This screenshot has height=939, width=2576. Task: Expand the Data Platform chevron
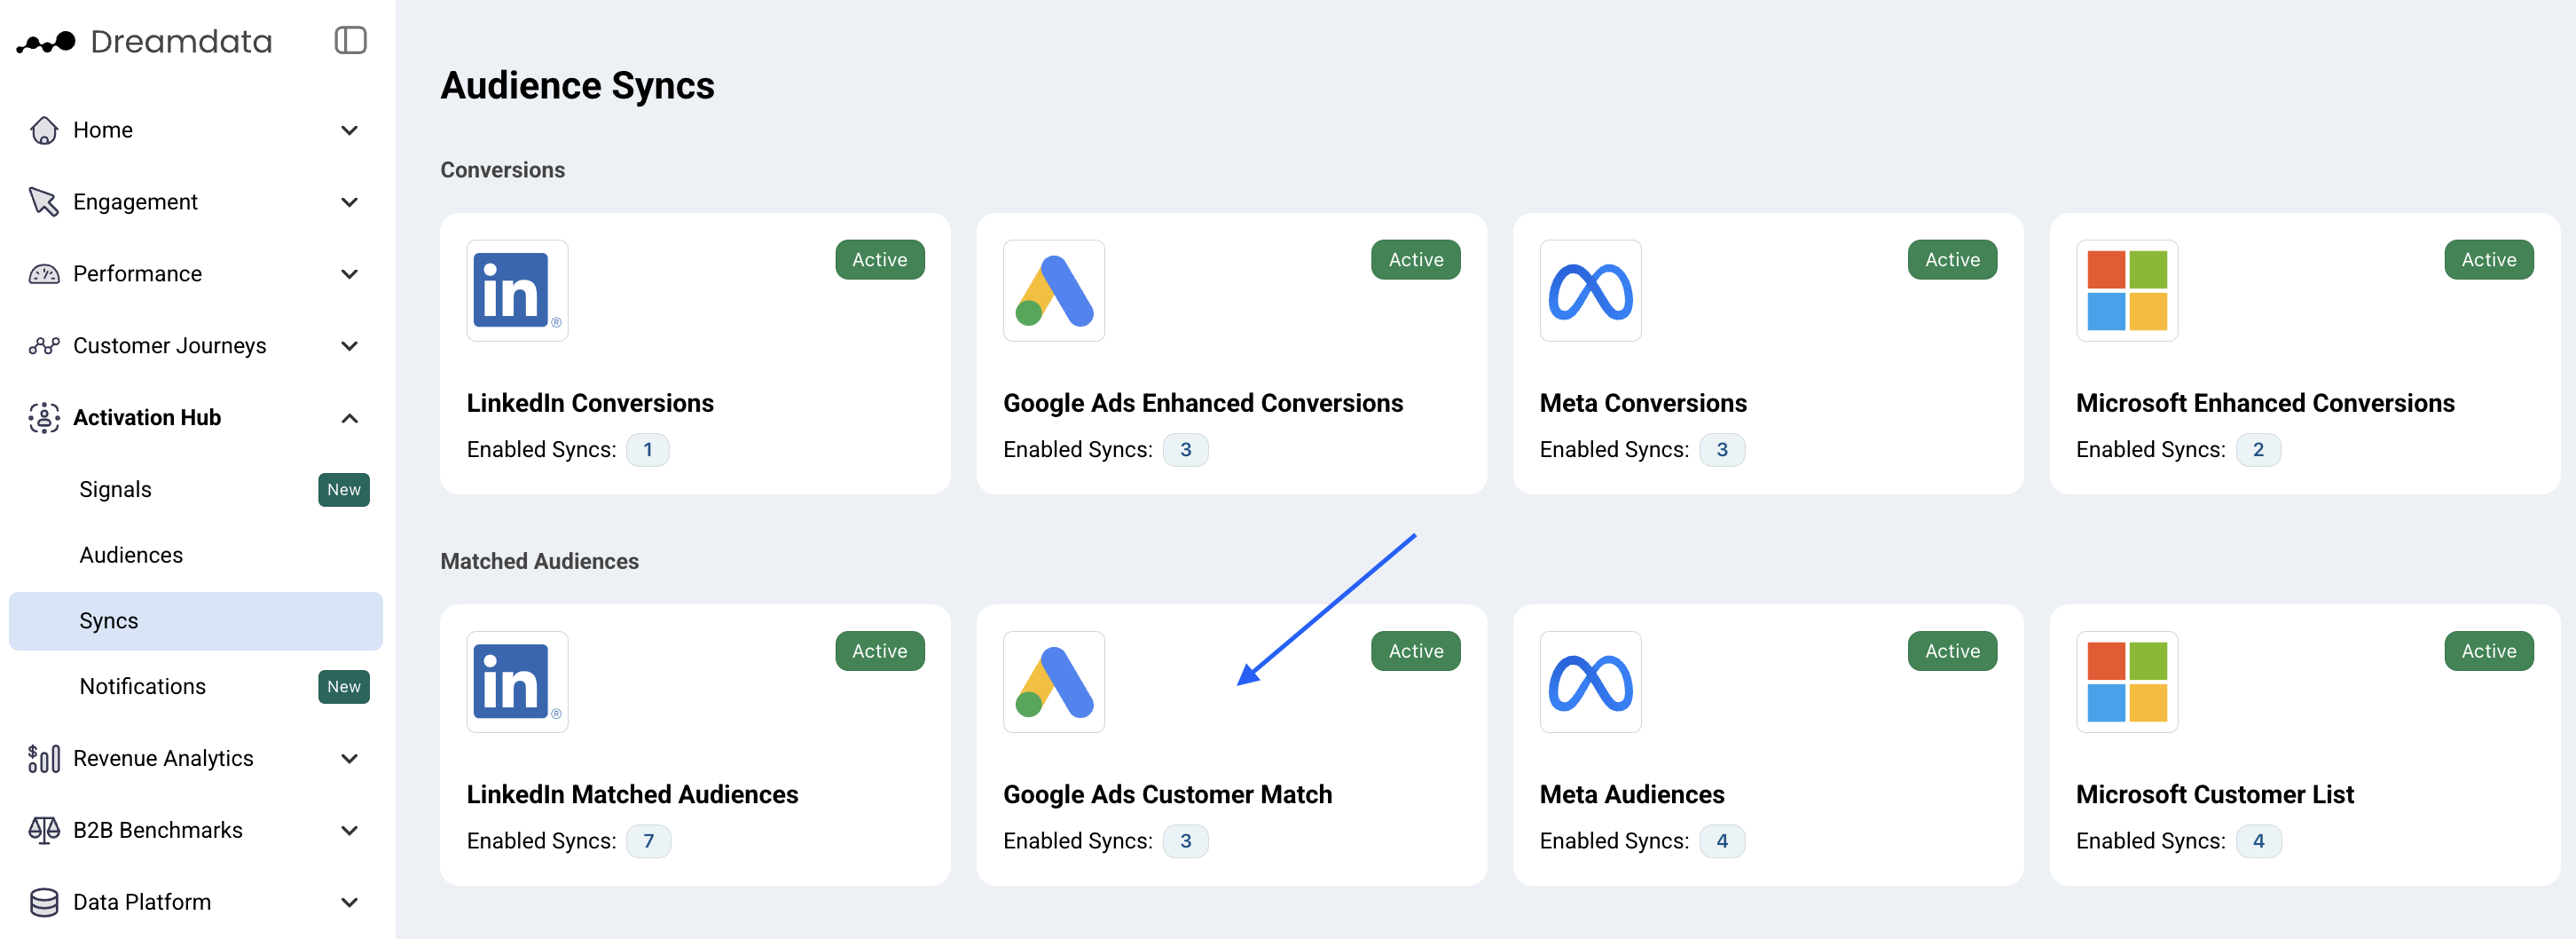point(349,903)
